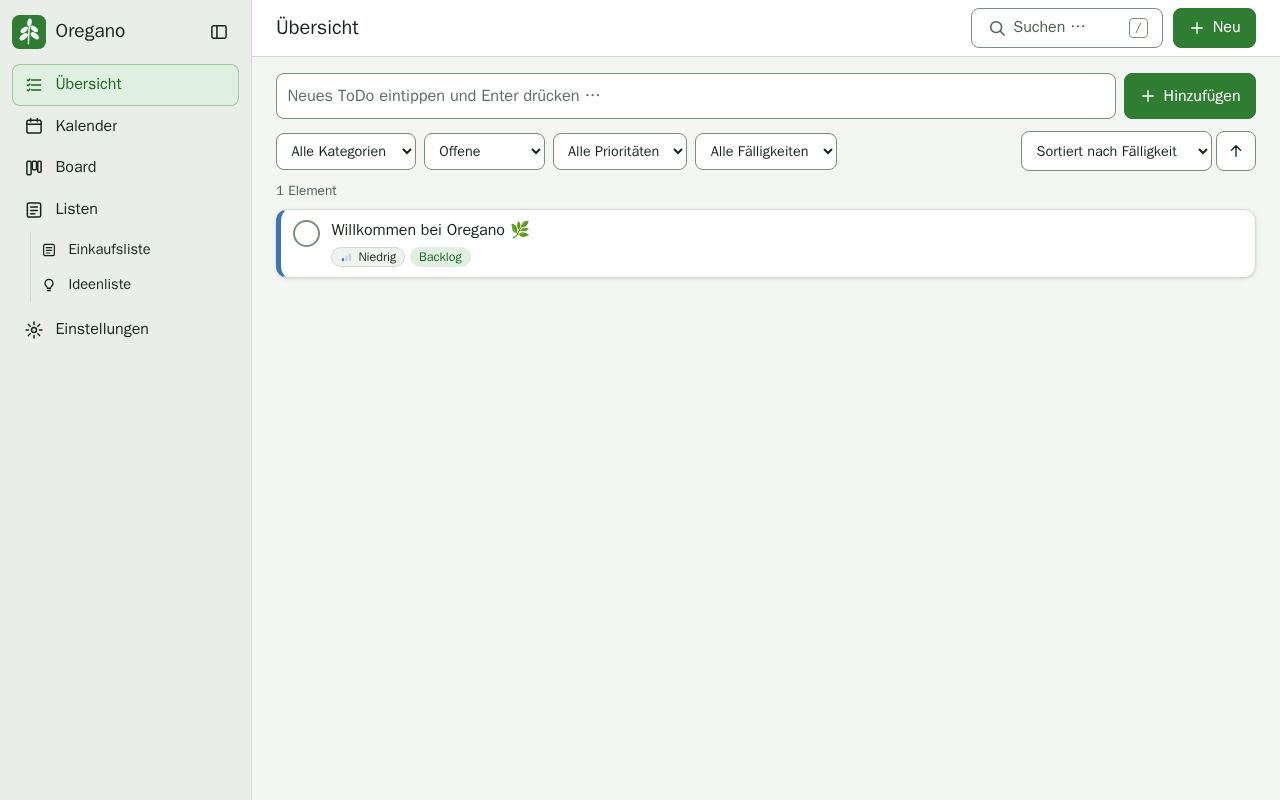Click the Einstellungen sun gear icon

point(34,330)
